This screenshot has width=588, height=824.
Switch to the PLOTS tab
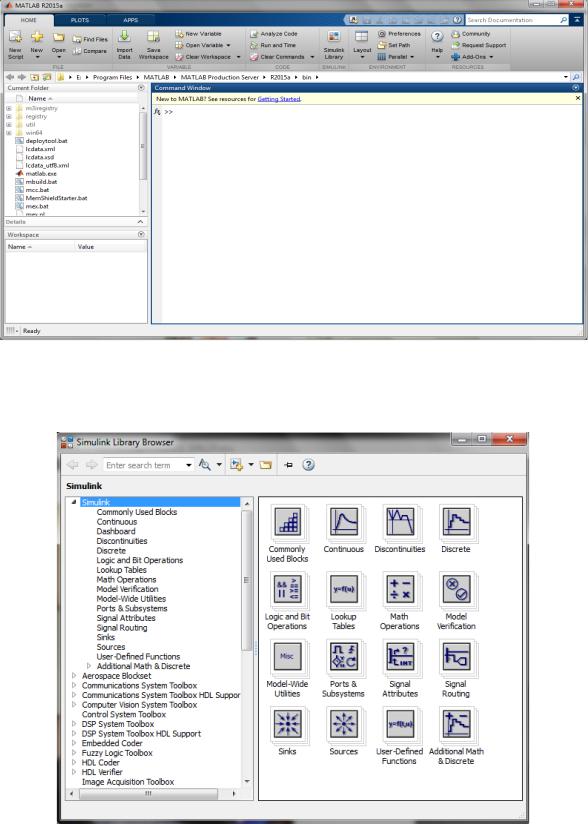click(x=80, y=20)
